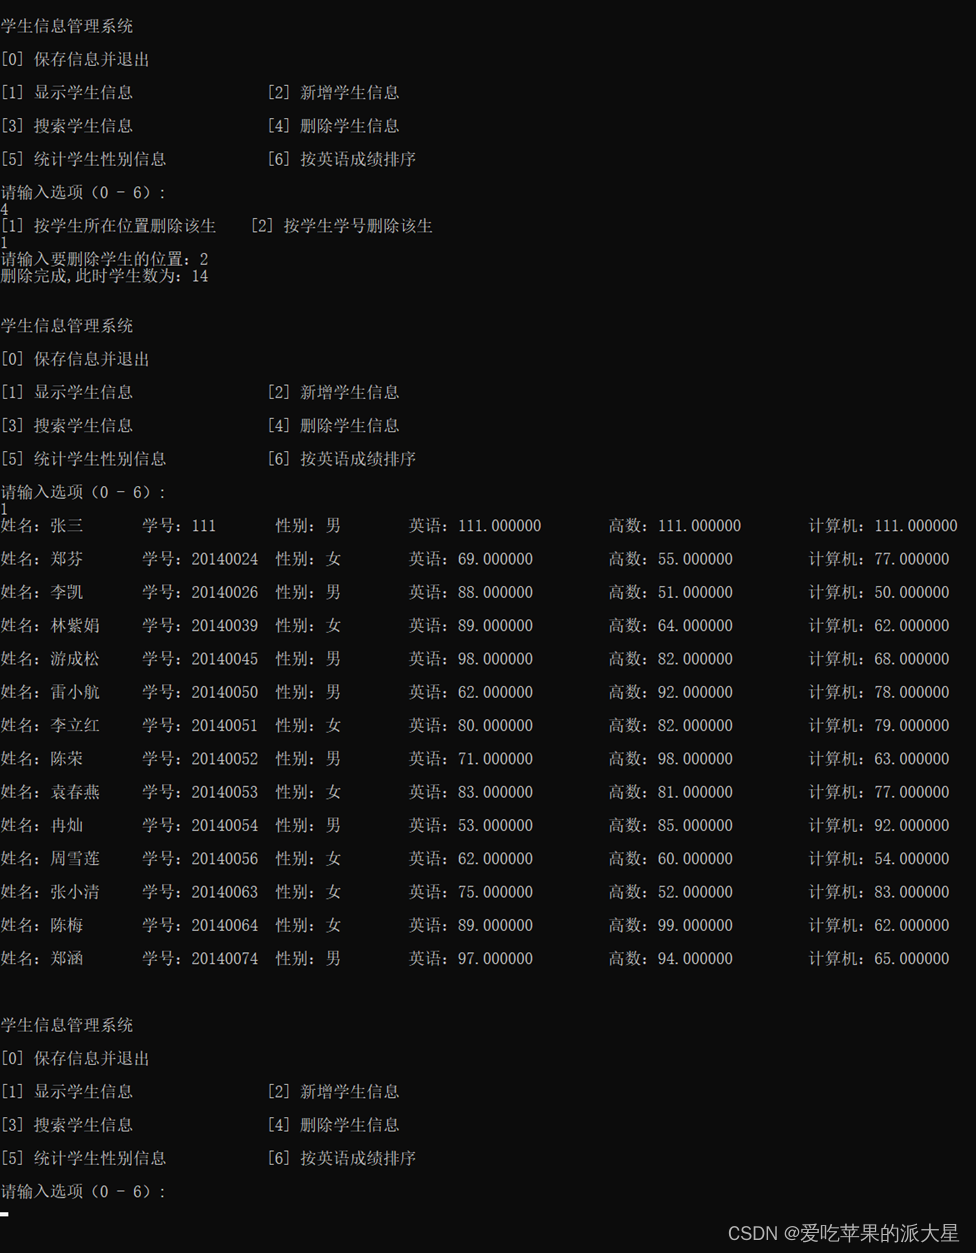Select the student name 郑芬
The image size is (976, 1253).
[67, 559]
